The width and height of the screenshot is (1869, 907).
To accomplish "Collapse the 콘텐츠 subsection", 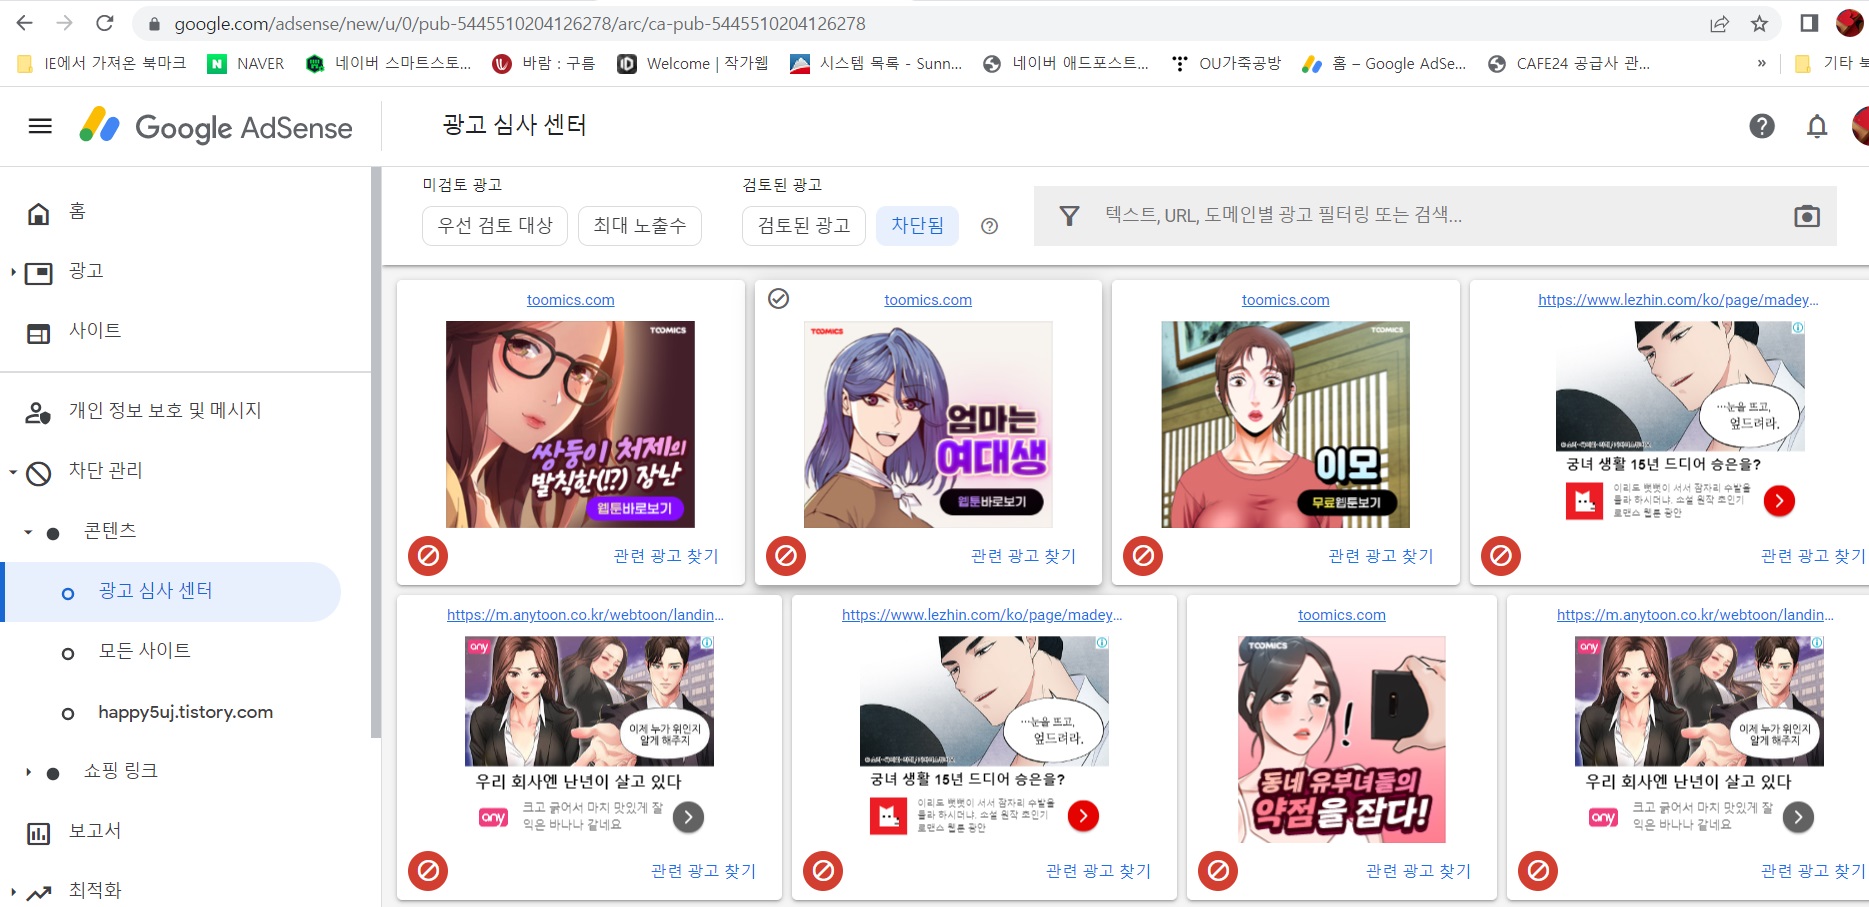I will (x=28, y=532).
